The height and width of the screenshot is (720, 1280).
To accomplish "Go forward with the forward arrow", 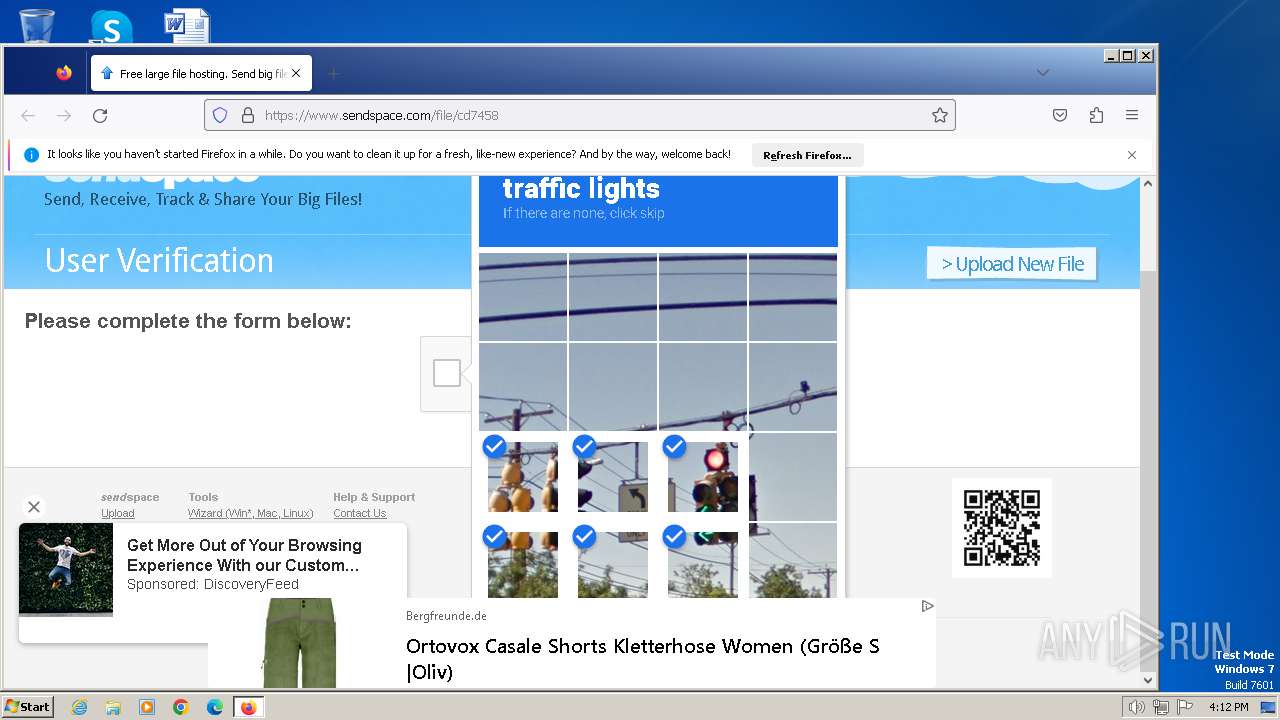I will pyautogui.click(x=64, y=115).
